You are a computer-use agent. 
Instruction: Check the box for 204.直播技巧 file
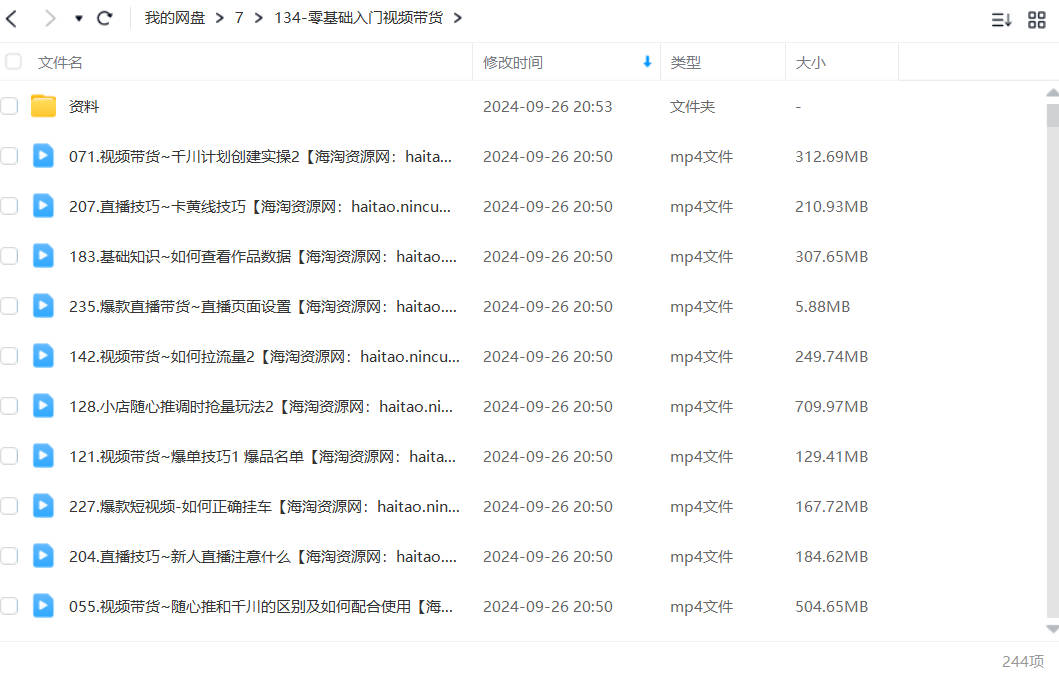(x=9, y=556)
